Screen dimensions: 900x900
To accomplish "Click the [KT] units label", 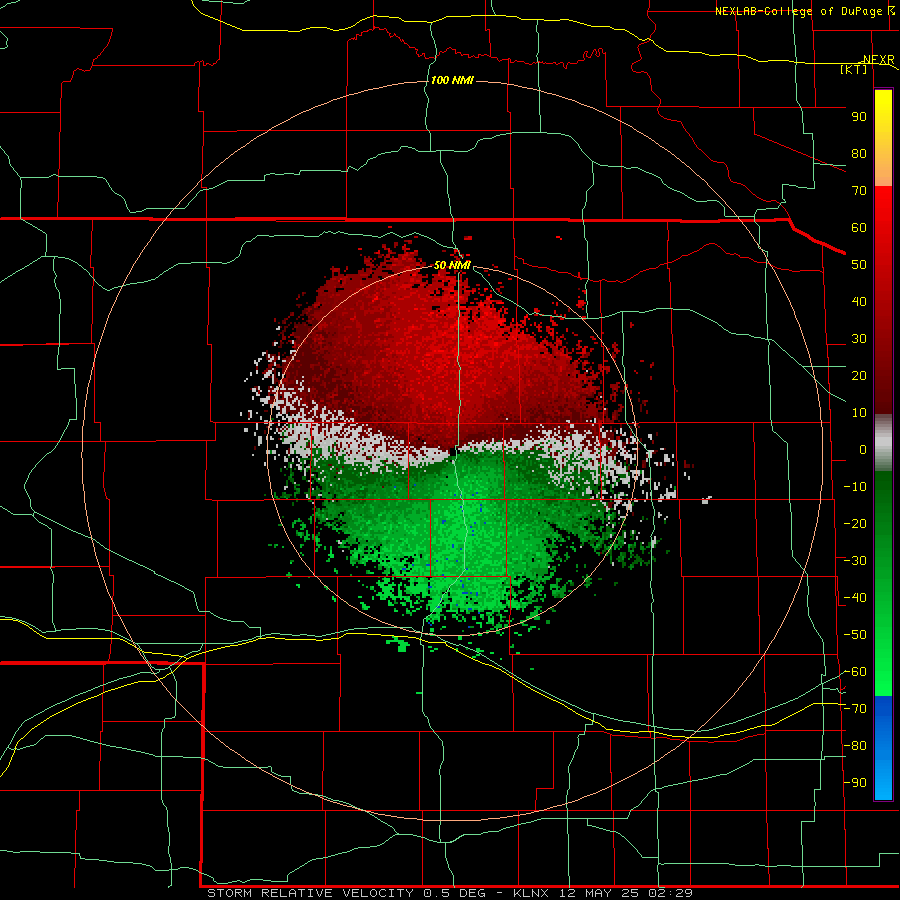I will tap(853, 69).
